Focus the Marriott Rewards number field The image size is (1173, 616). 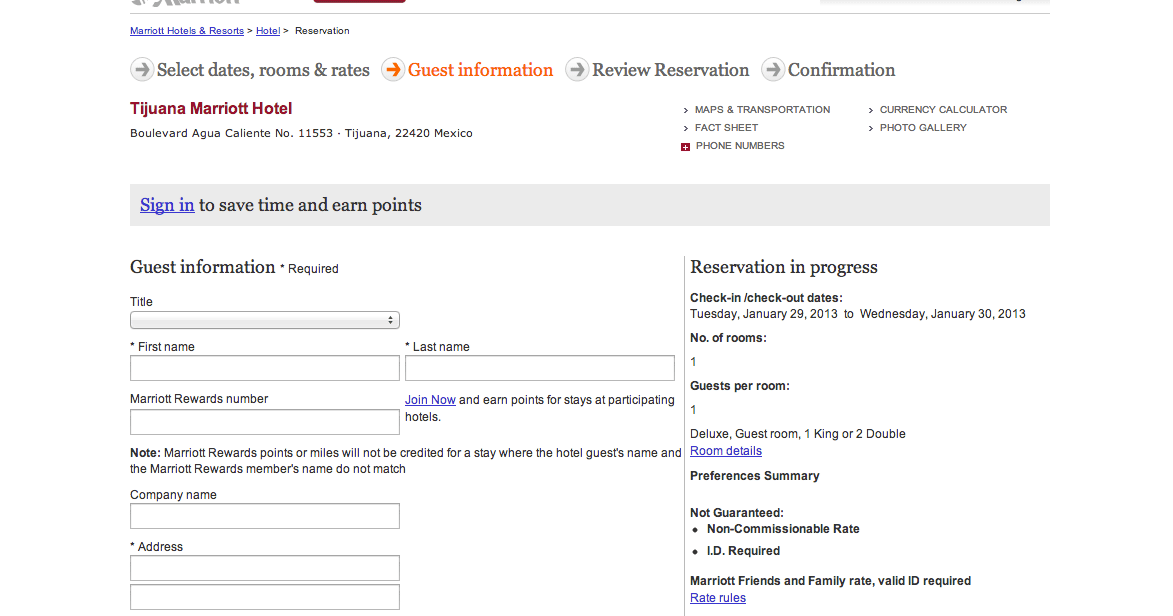tap(265, 421)
